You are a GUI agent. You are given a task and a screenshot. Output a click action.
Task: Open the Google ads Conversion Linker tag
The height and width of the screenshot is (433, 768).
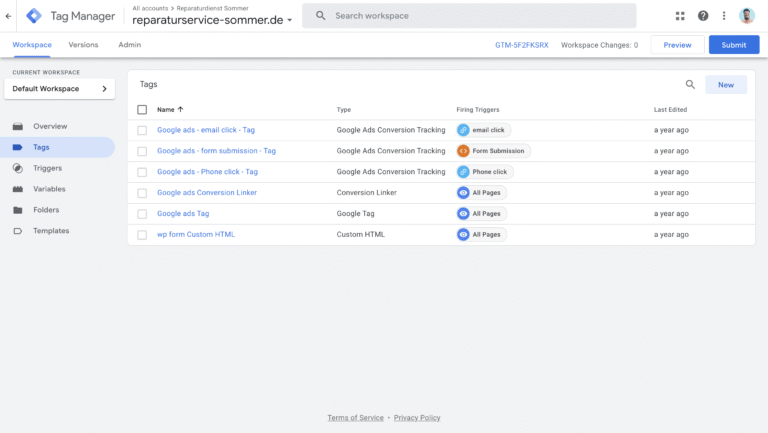(206, 193)
